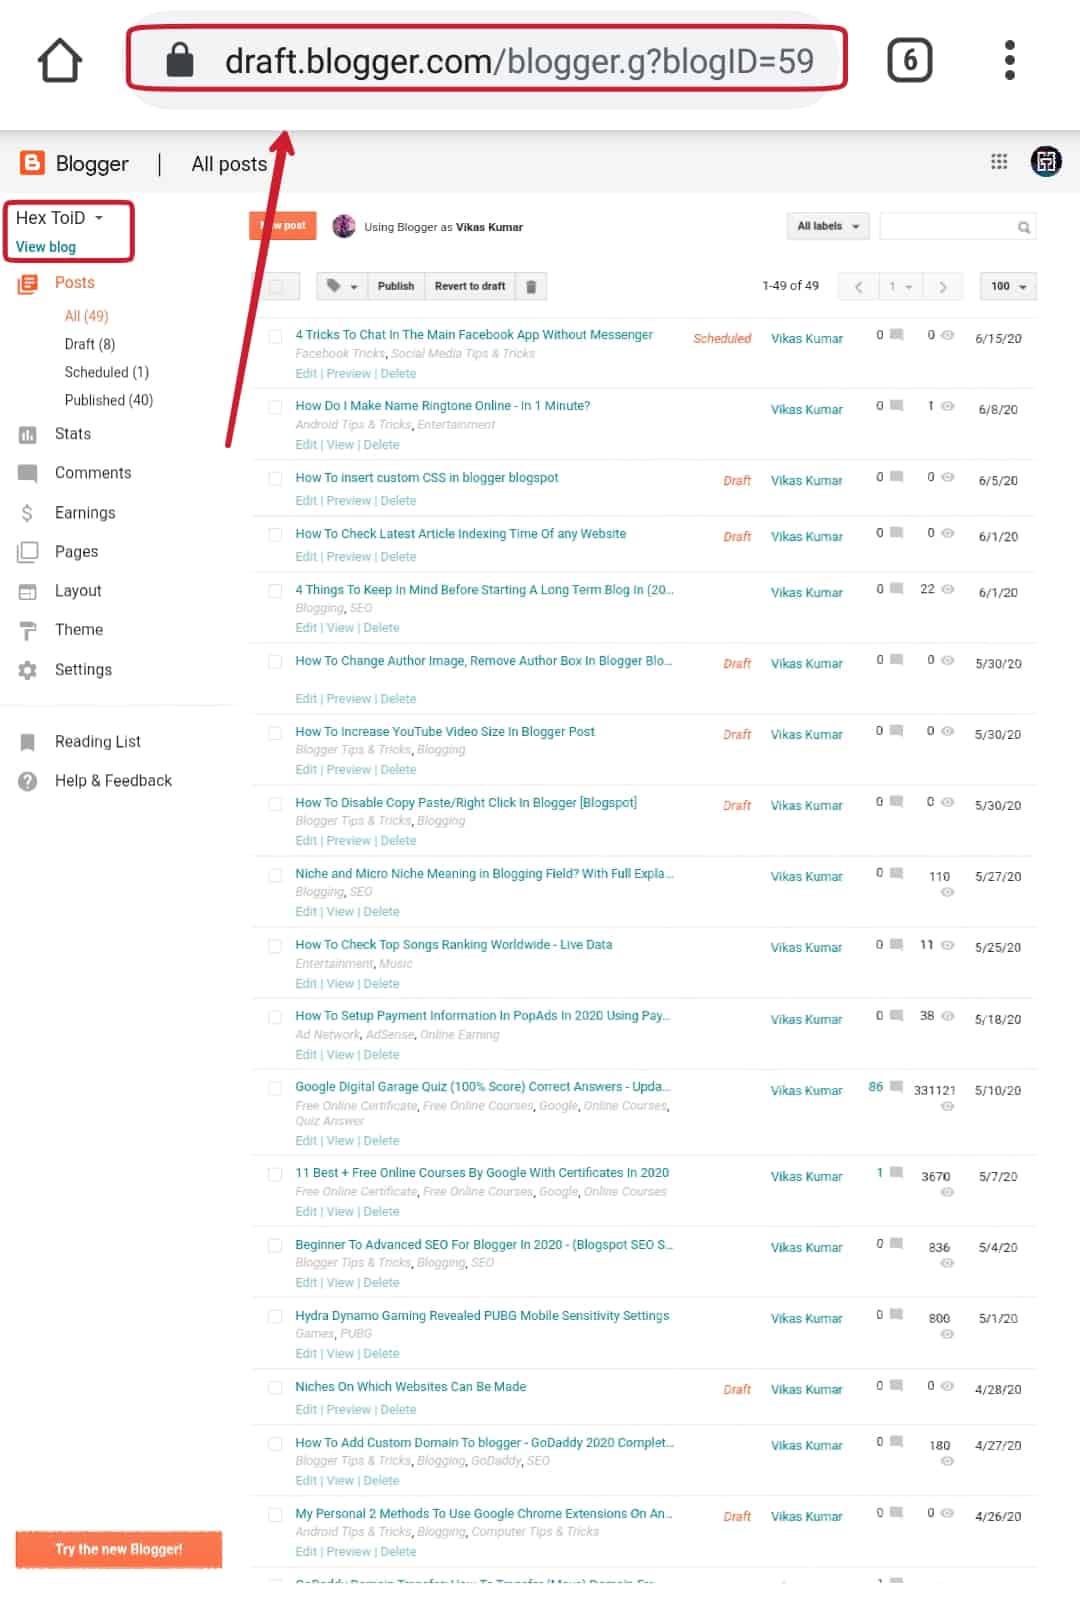Check the Increase YouTube Video Size post checkbox

[275, 733]
